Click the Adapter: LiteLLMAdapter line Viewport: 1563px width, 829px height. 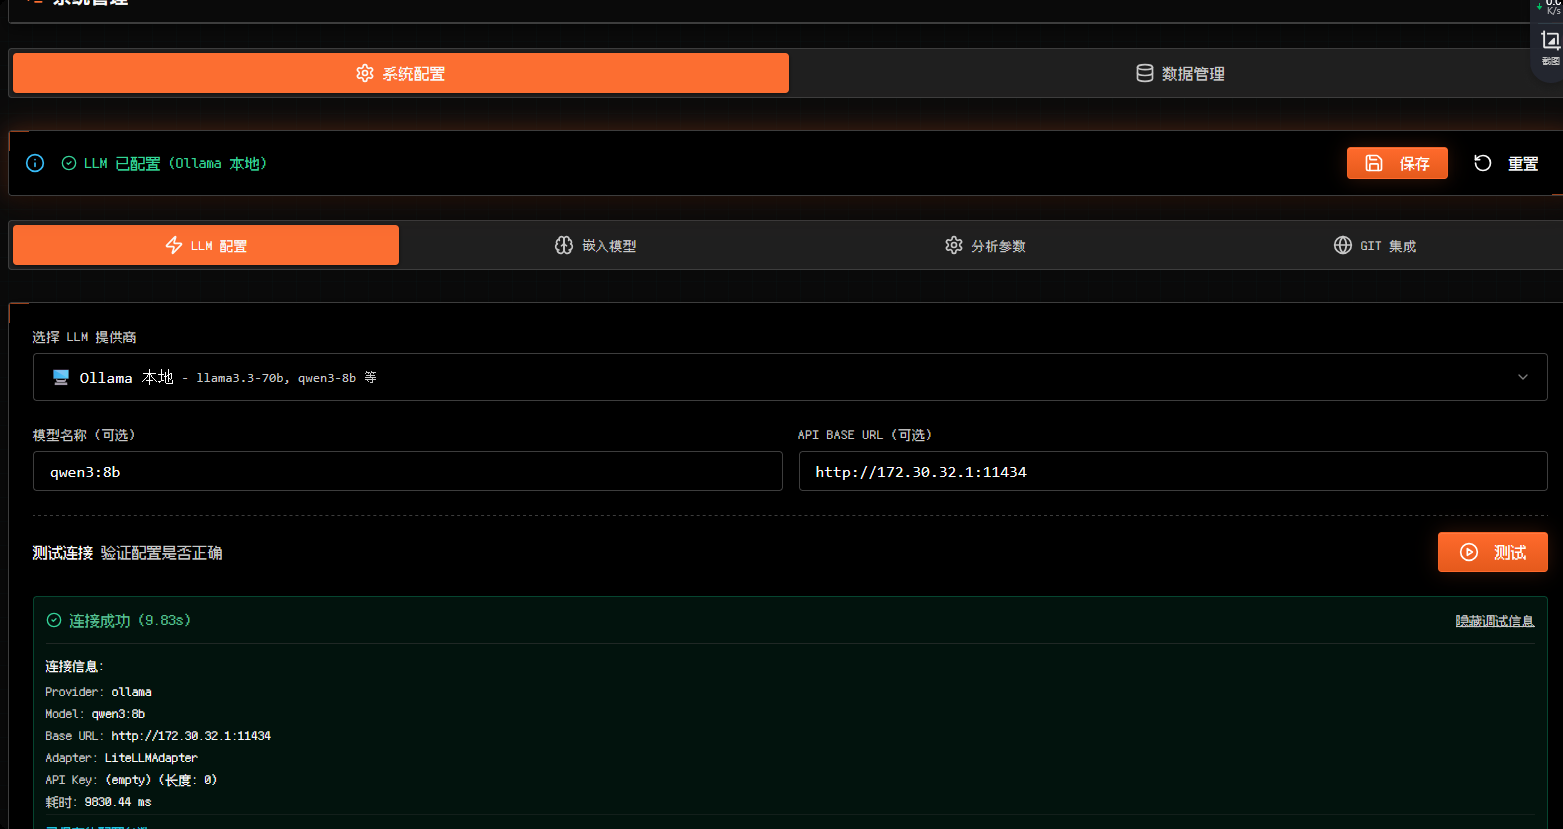[x=121, y=758]
